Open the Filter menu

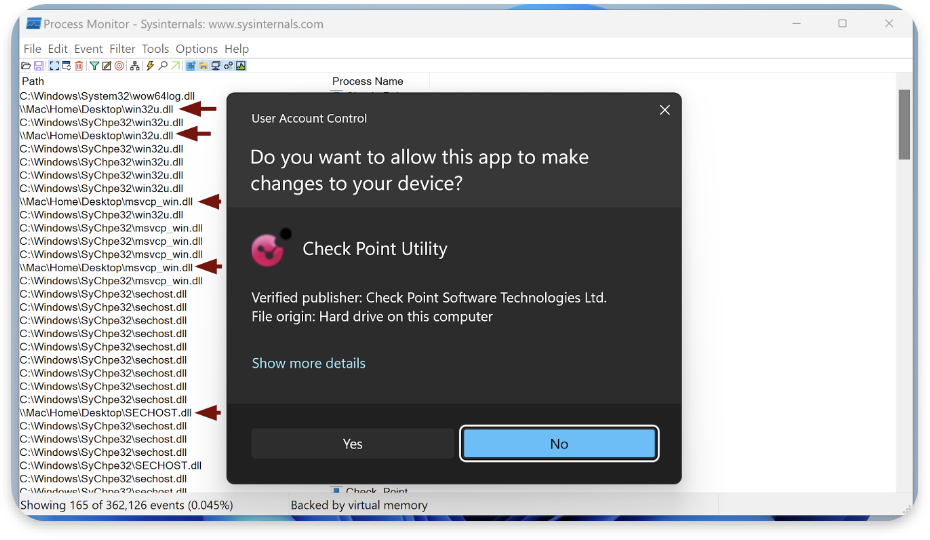click(122, 49)
